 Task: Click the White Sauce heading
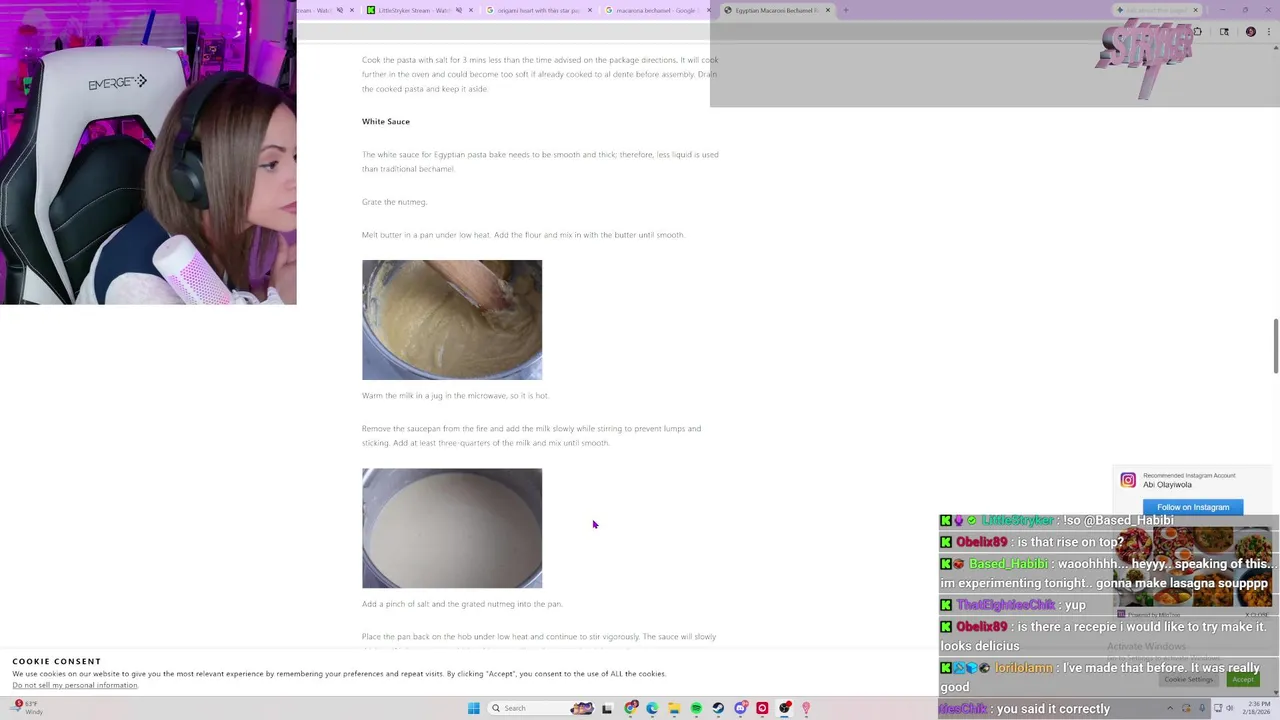click(386, 121)
